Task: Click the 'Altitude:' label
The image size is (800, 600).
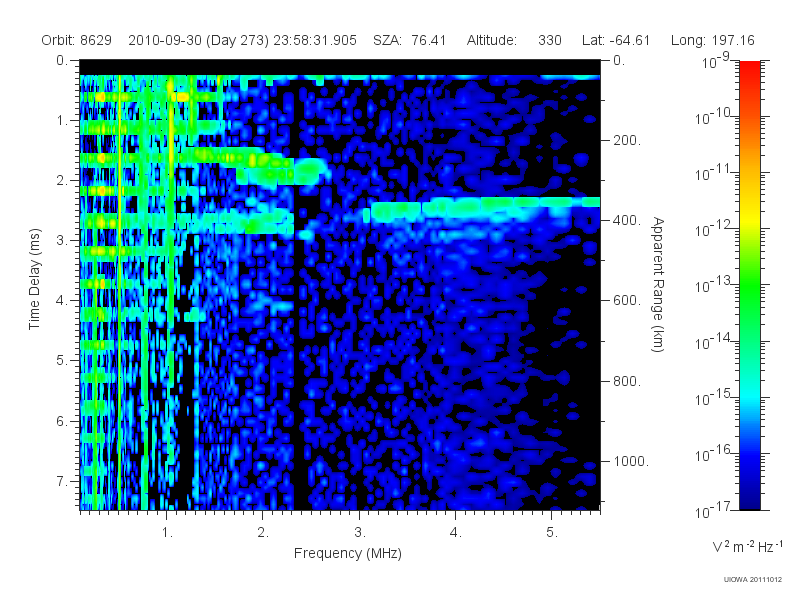Action: 492,40
